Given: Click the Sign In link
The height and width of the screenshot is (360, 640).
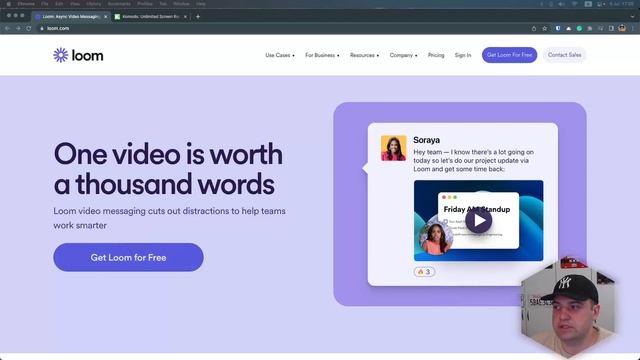Looking at the screenshot, I should 463,55.
